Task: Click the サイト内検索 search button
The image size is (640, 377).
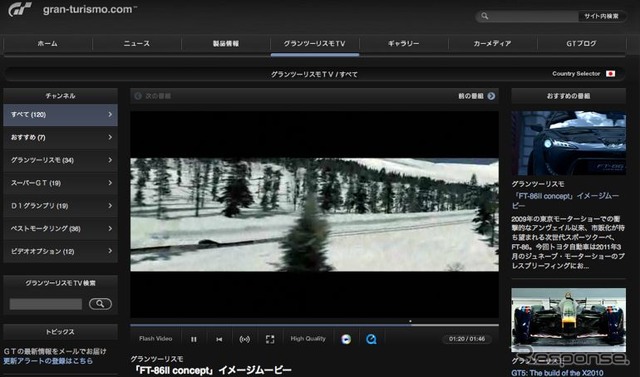Action: pyautogui.click(x=601, y=16)
